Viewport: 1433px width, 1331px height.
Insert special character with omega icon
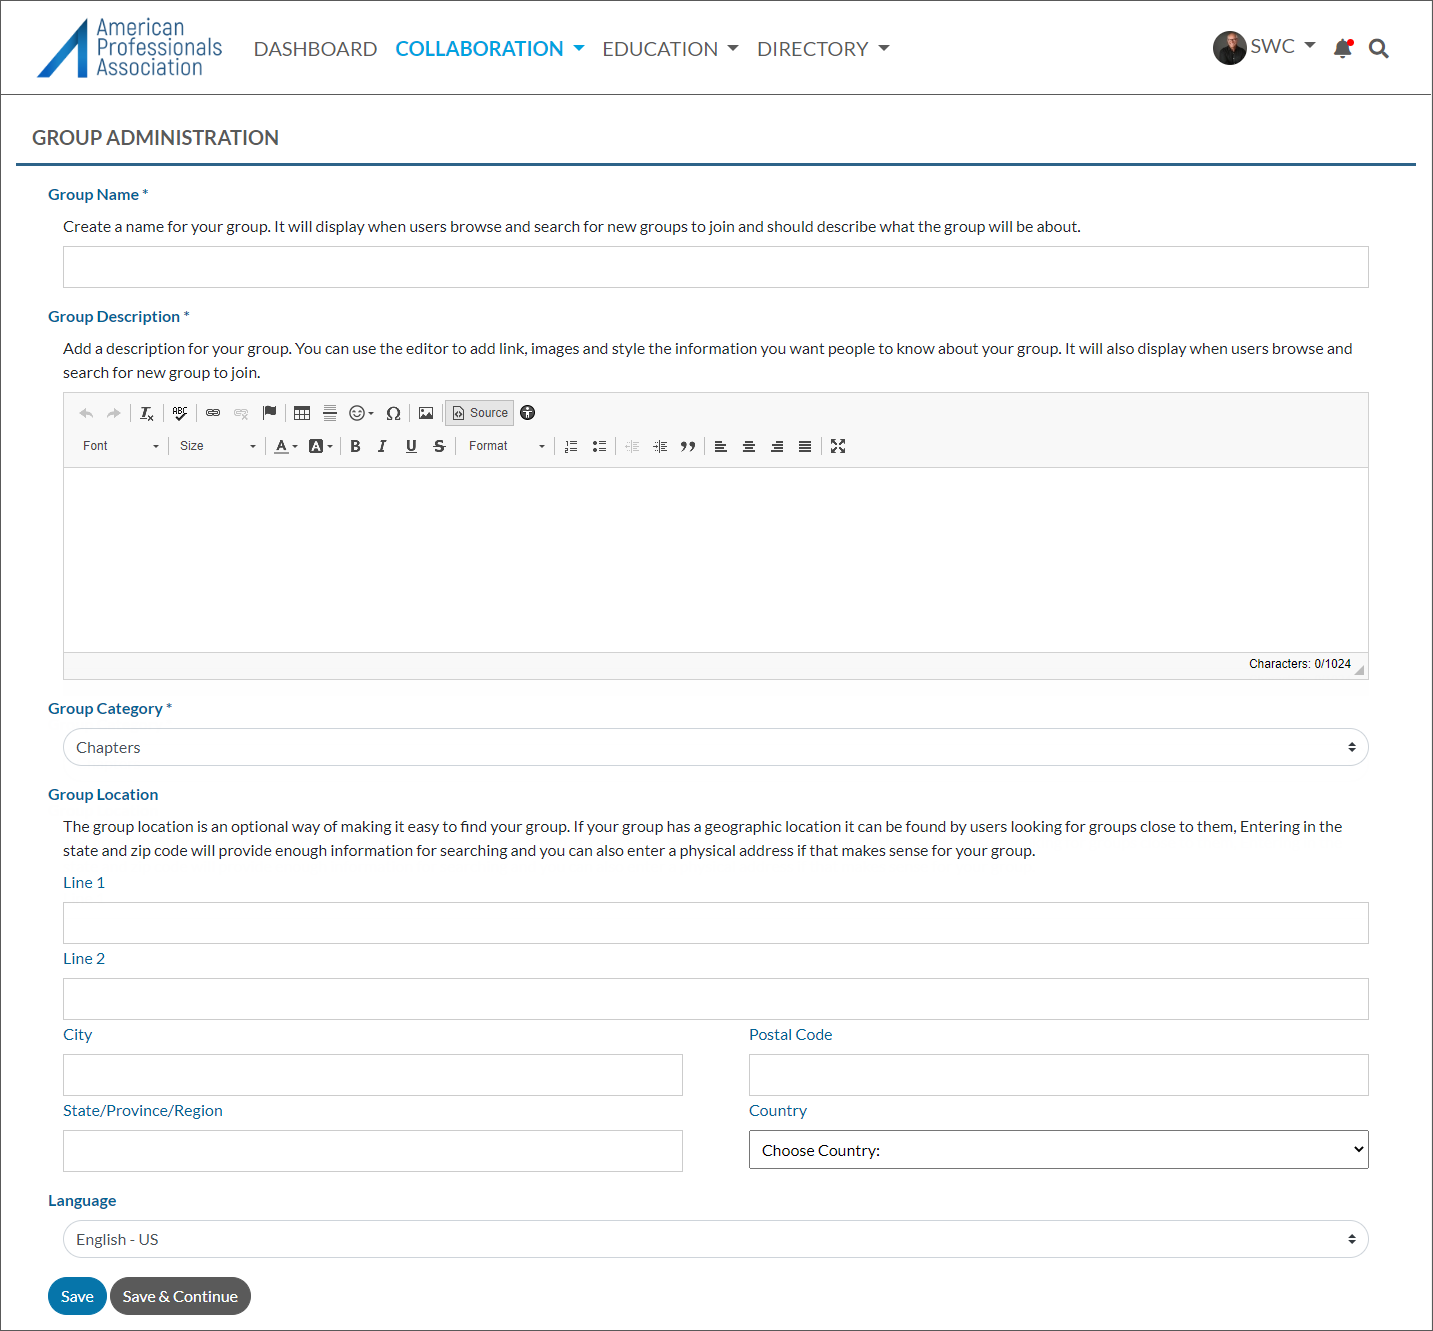pos(393,413)
